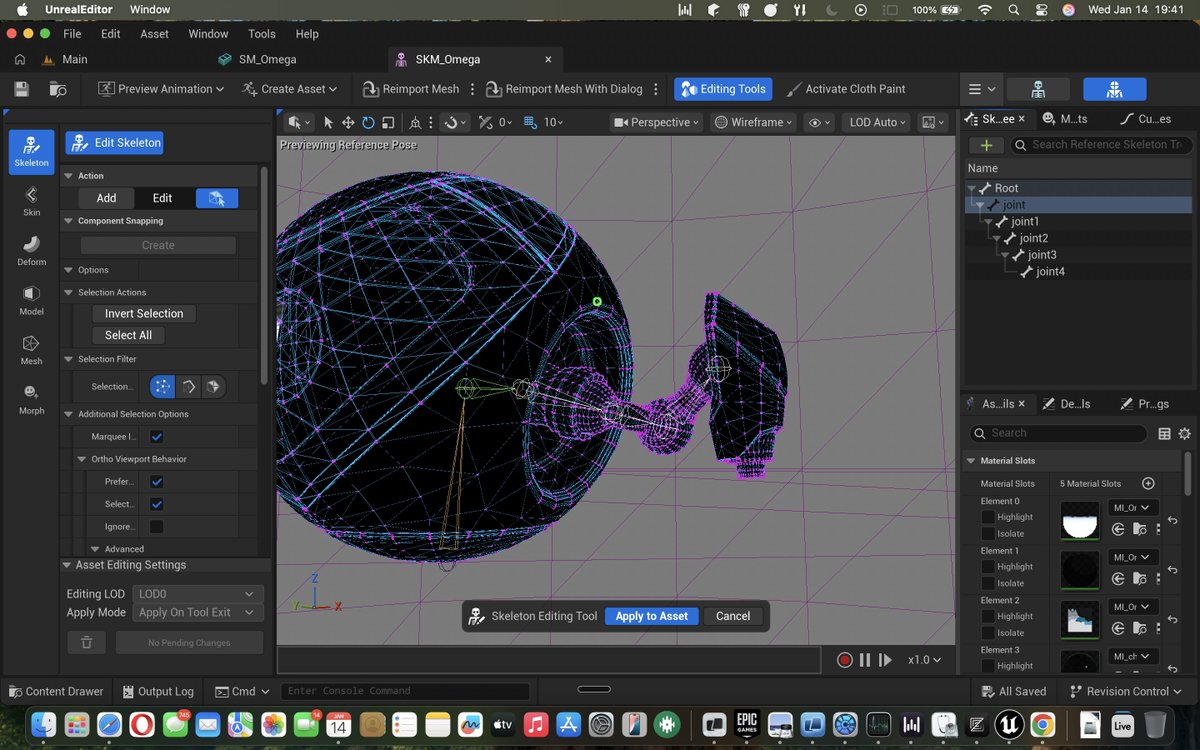Use selected asset for Element 1 material

click(1118, 579)
